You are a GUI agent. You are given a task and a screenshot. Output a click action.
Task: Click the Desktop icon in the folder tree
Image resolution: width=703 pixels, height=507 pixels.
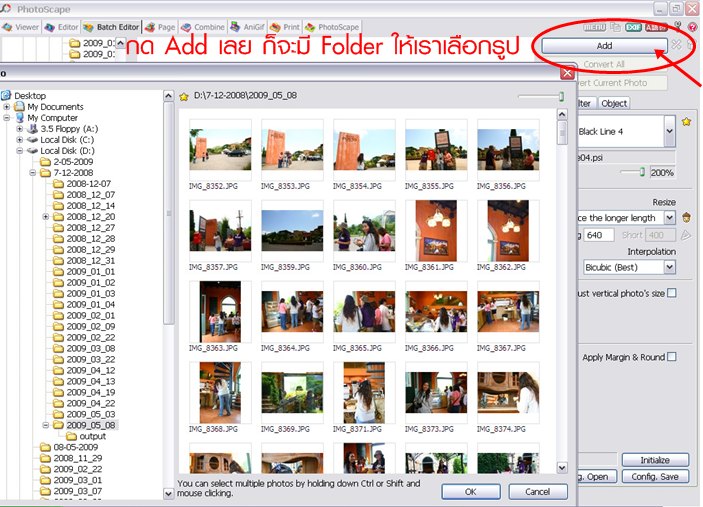(x=6, y=95)
